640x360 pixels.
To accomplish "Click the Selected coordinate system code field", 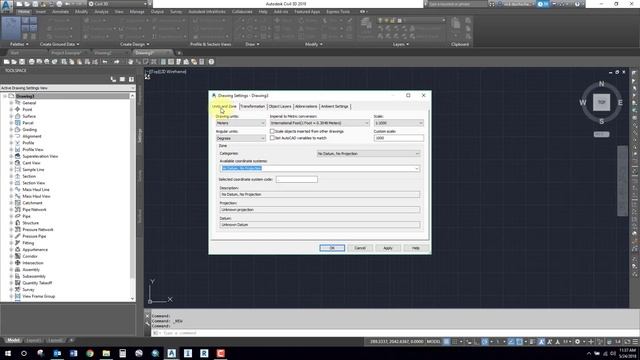I will click(297, 179).
